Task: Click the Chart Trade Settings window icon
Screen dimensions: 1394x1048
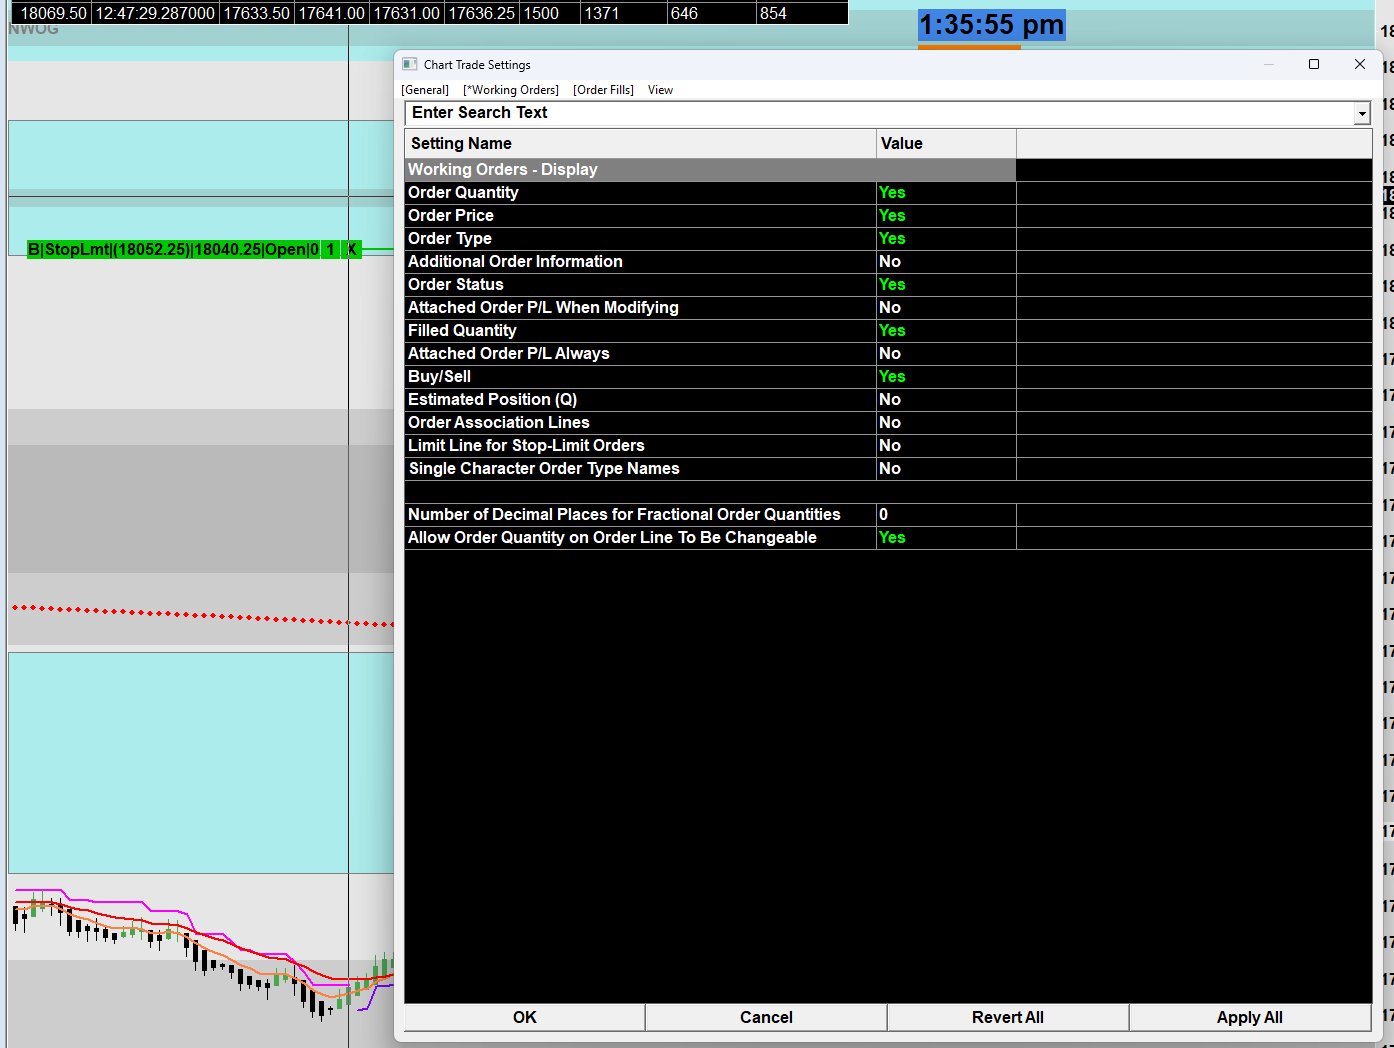Action: [409, 64]
